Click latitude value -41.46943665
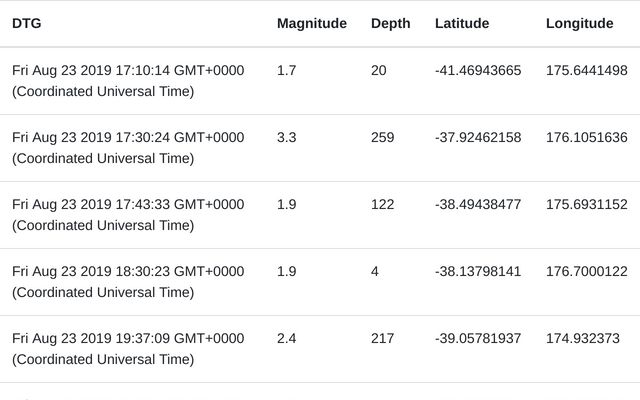The width and height of the screenshot is (640, 400). [x=478, y=71]
